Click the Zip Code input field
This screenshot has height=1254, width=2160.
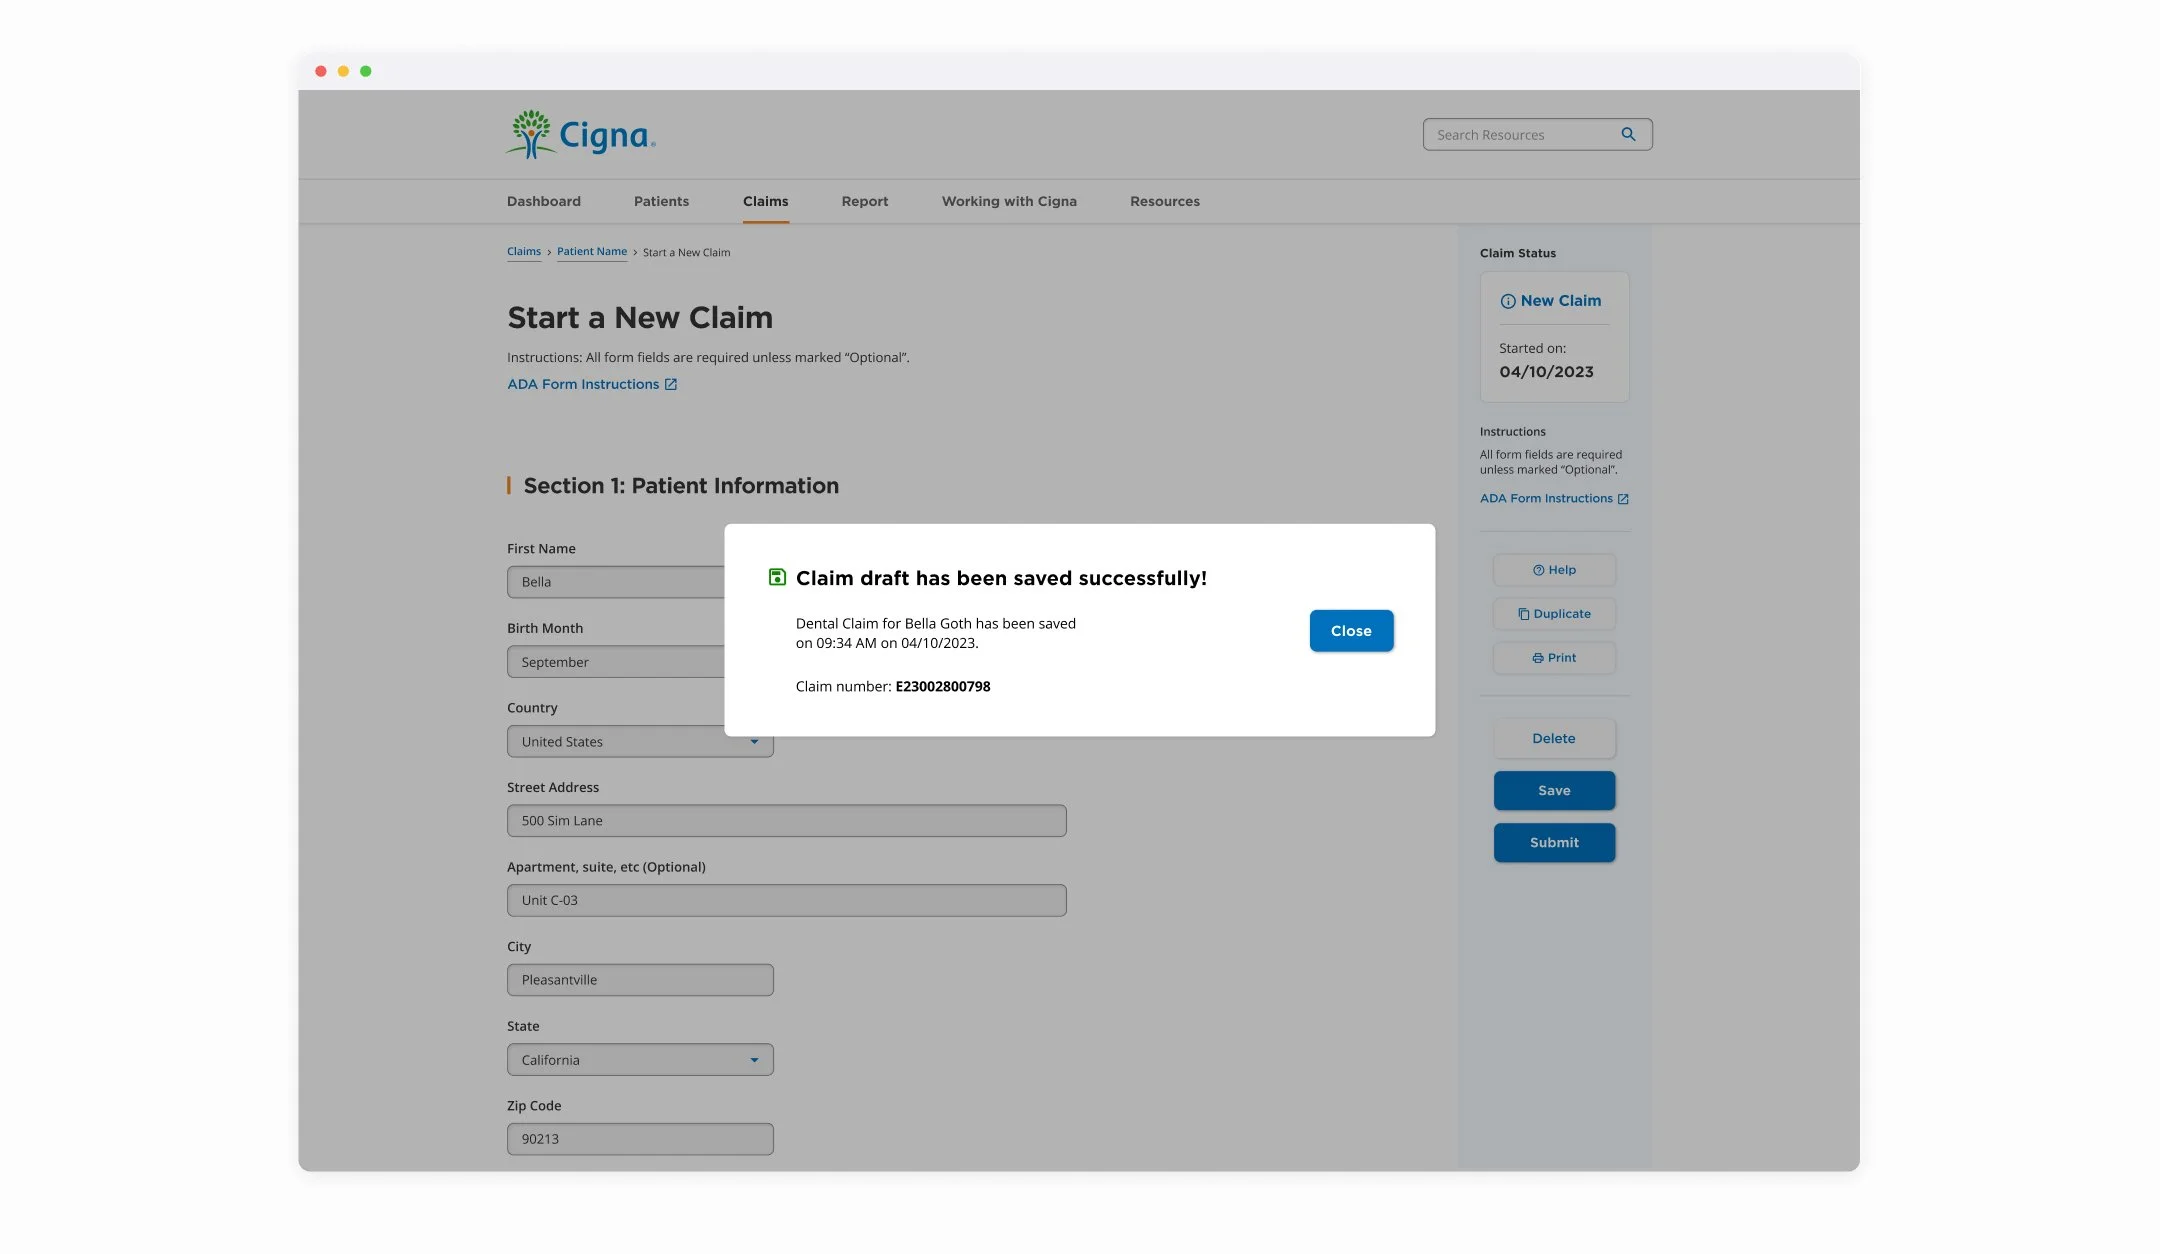click(x=640, y=1139)
